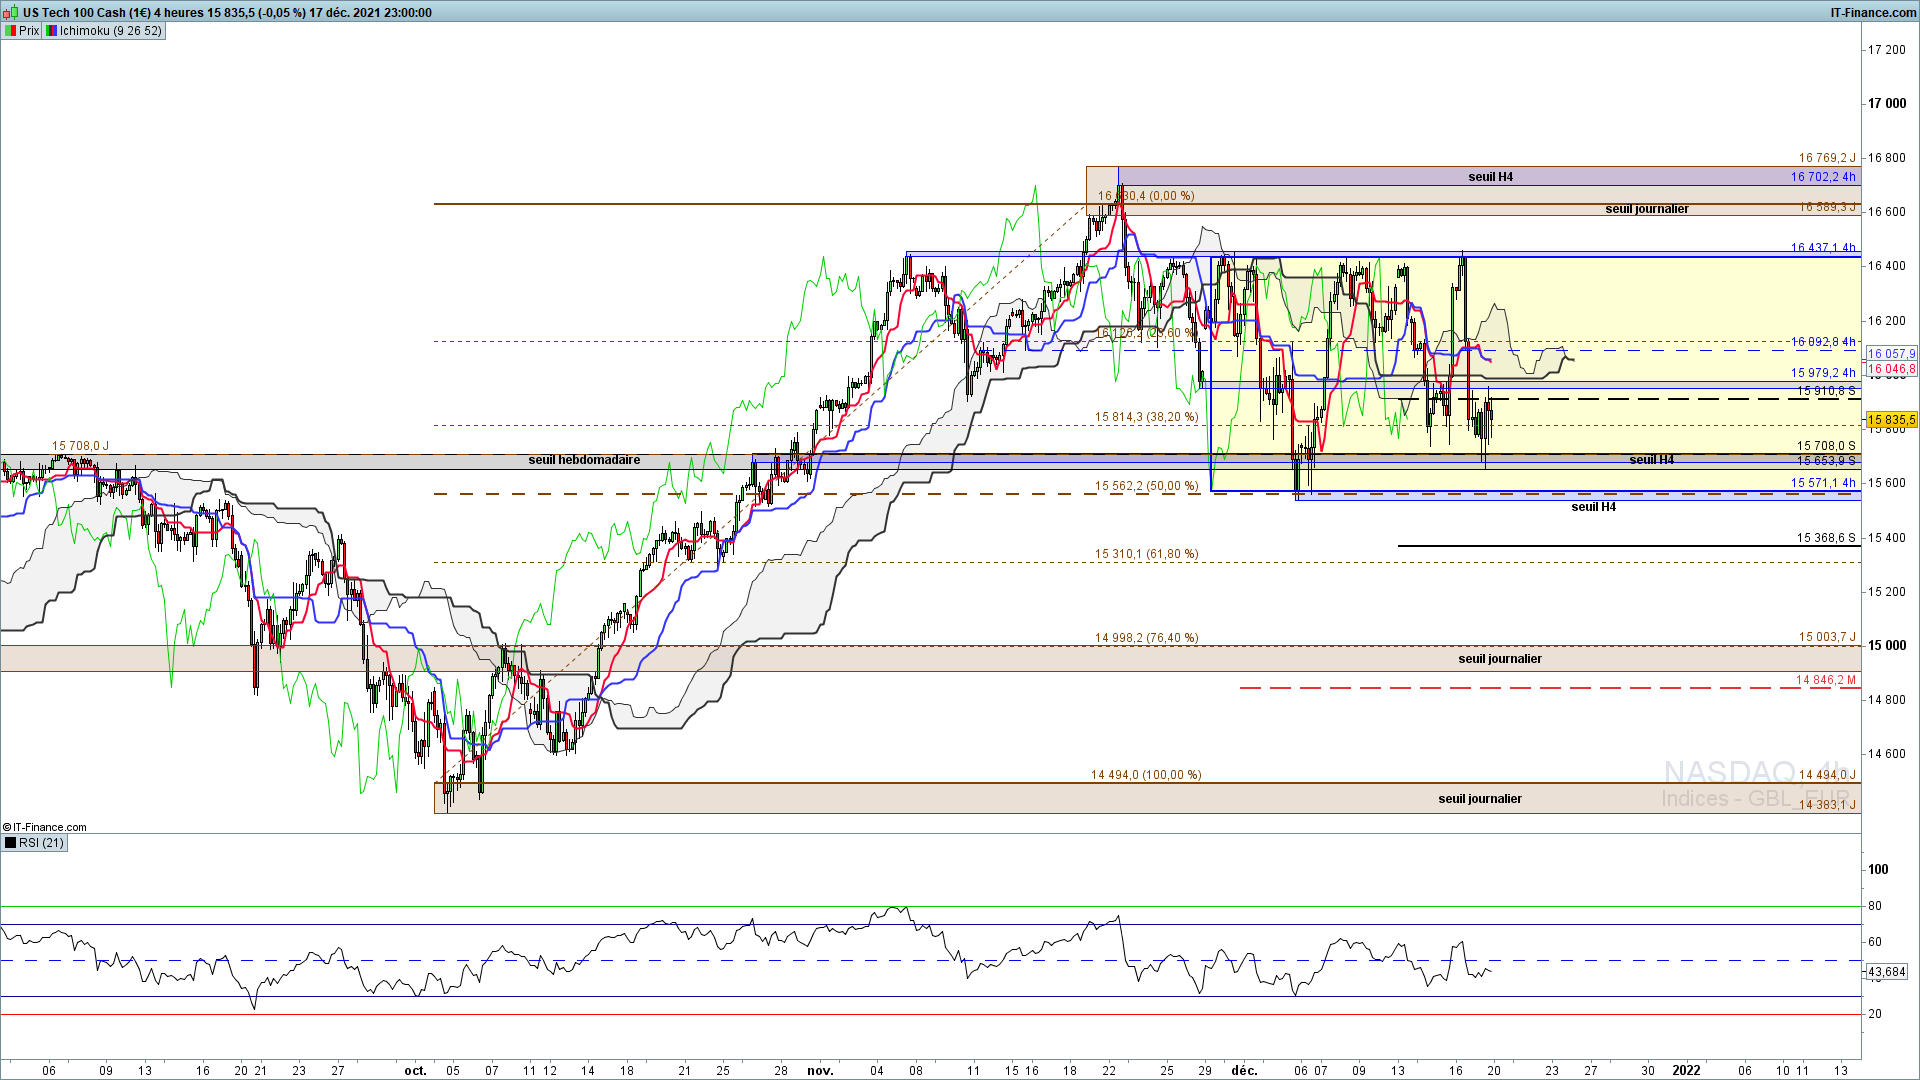Click the candlestick icon in the title bar
The image size is (1920, 1080).
12,13
